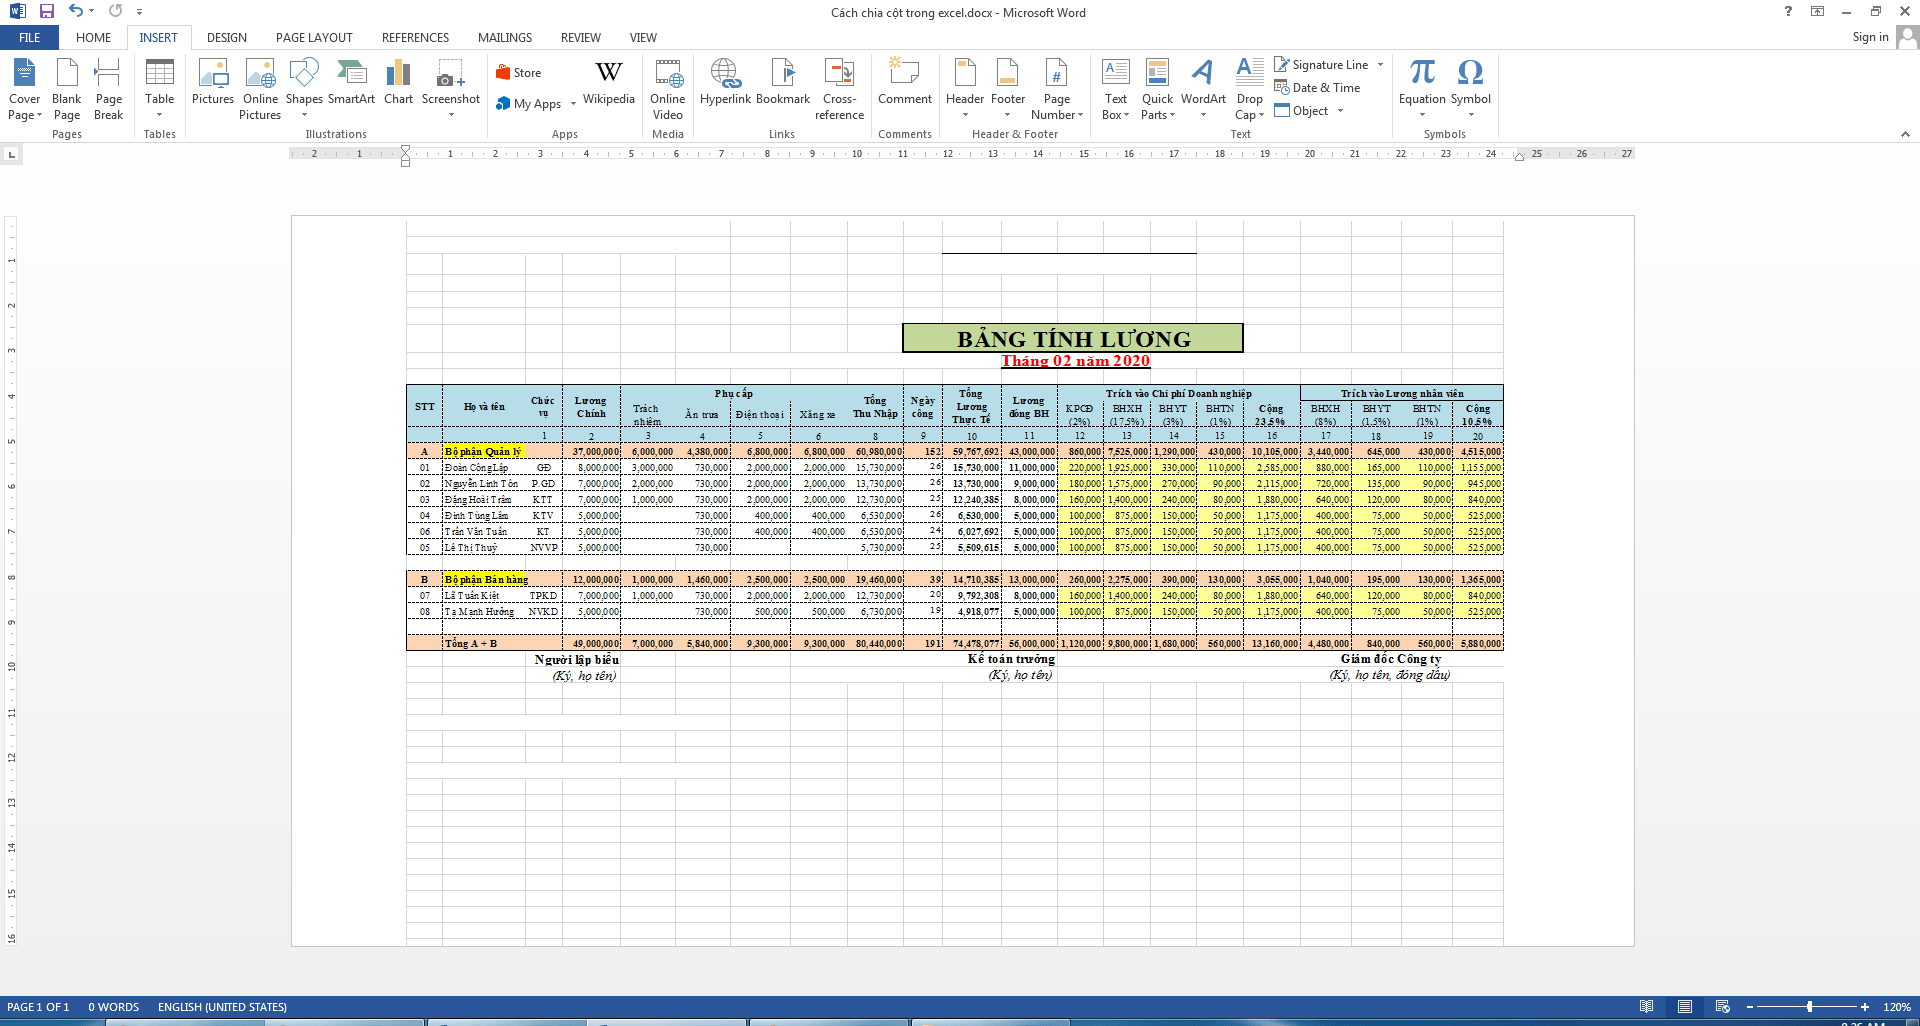
Task: Change language English (United States)
Action: tap(222, 1007)
